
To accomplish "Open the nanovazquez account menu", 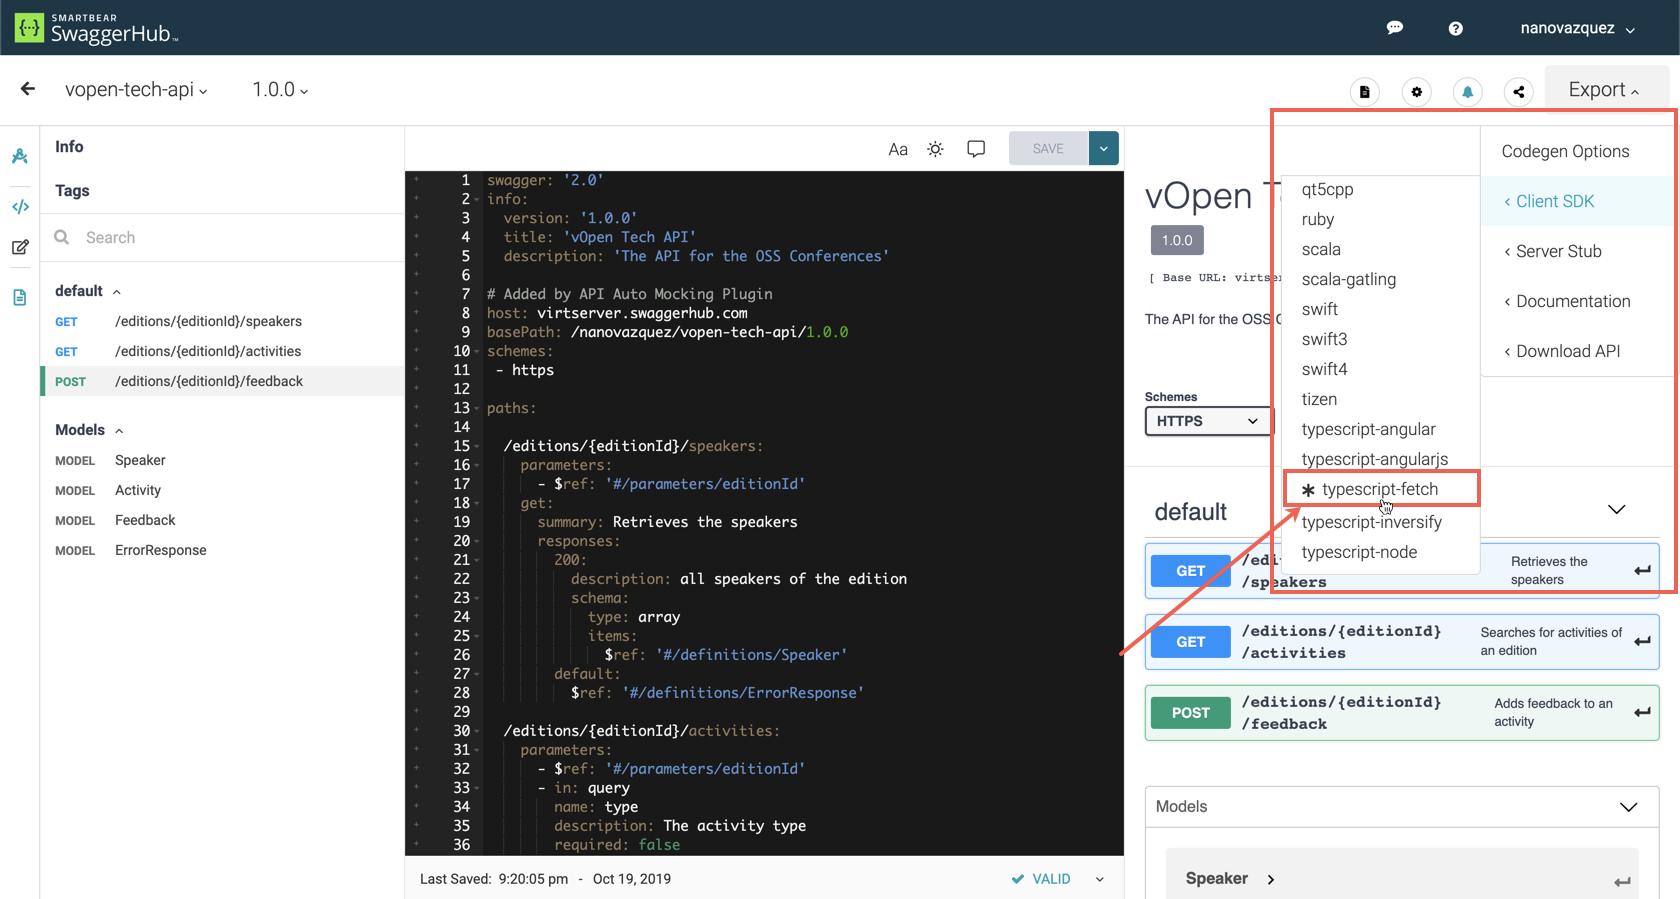I will (1577, 28).
